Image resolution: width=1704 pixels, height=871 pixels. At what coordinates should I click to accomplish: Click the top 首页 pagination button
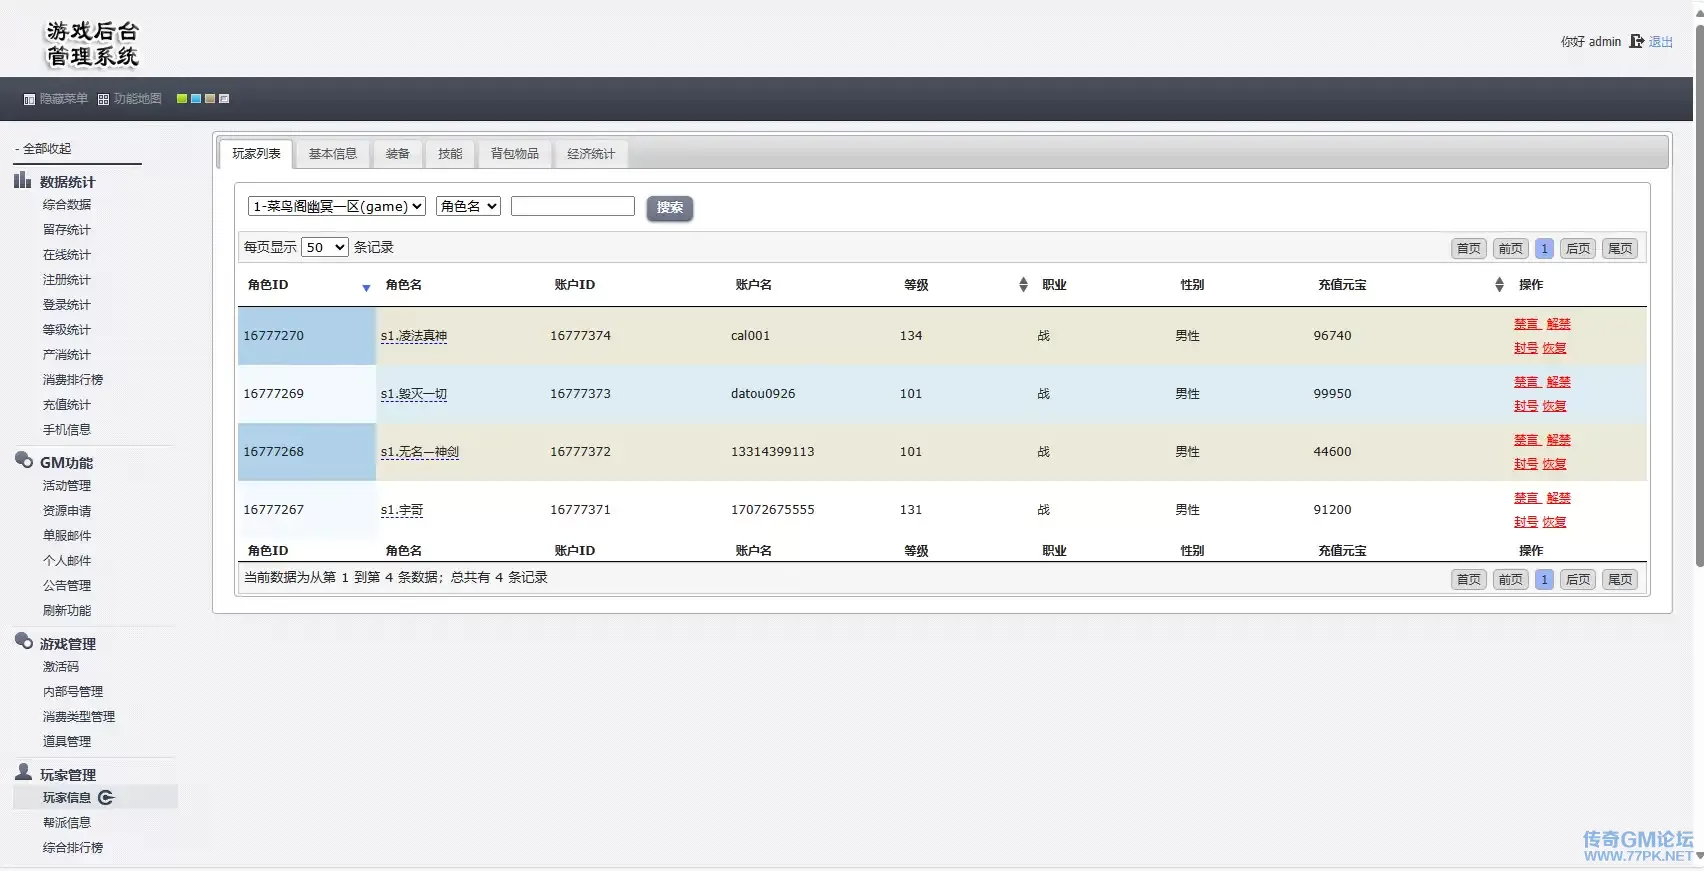click(x=1469, y=249)
